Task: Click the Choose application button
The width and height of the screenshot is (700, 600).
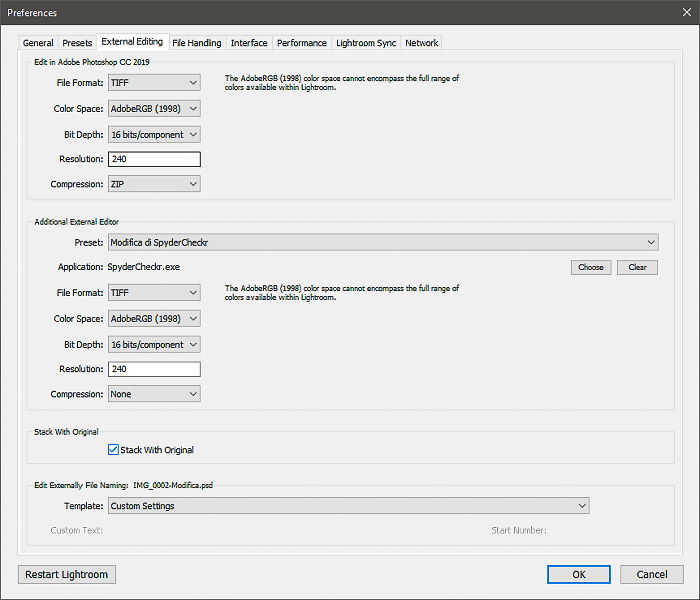Action: click(x=591, y=267)
